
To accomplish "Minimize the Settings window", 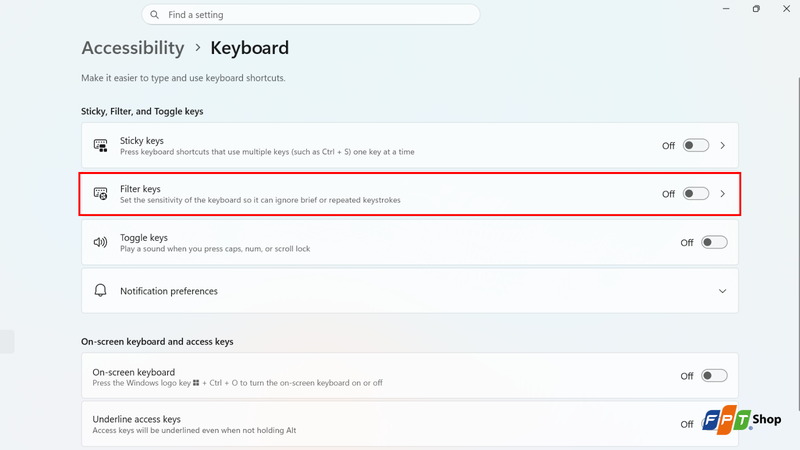I will 726,9.
